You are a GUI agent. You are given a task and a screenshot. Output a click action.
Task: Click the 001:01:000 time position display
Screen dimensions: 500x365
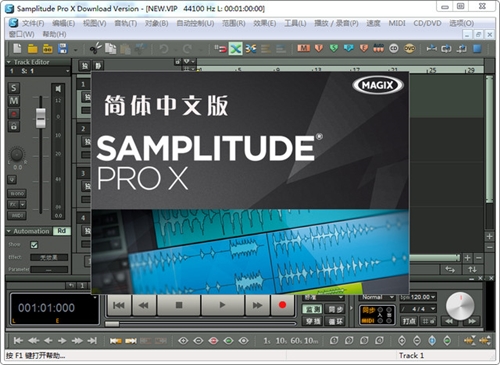pos(46,308)
